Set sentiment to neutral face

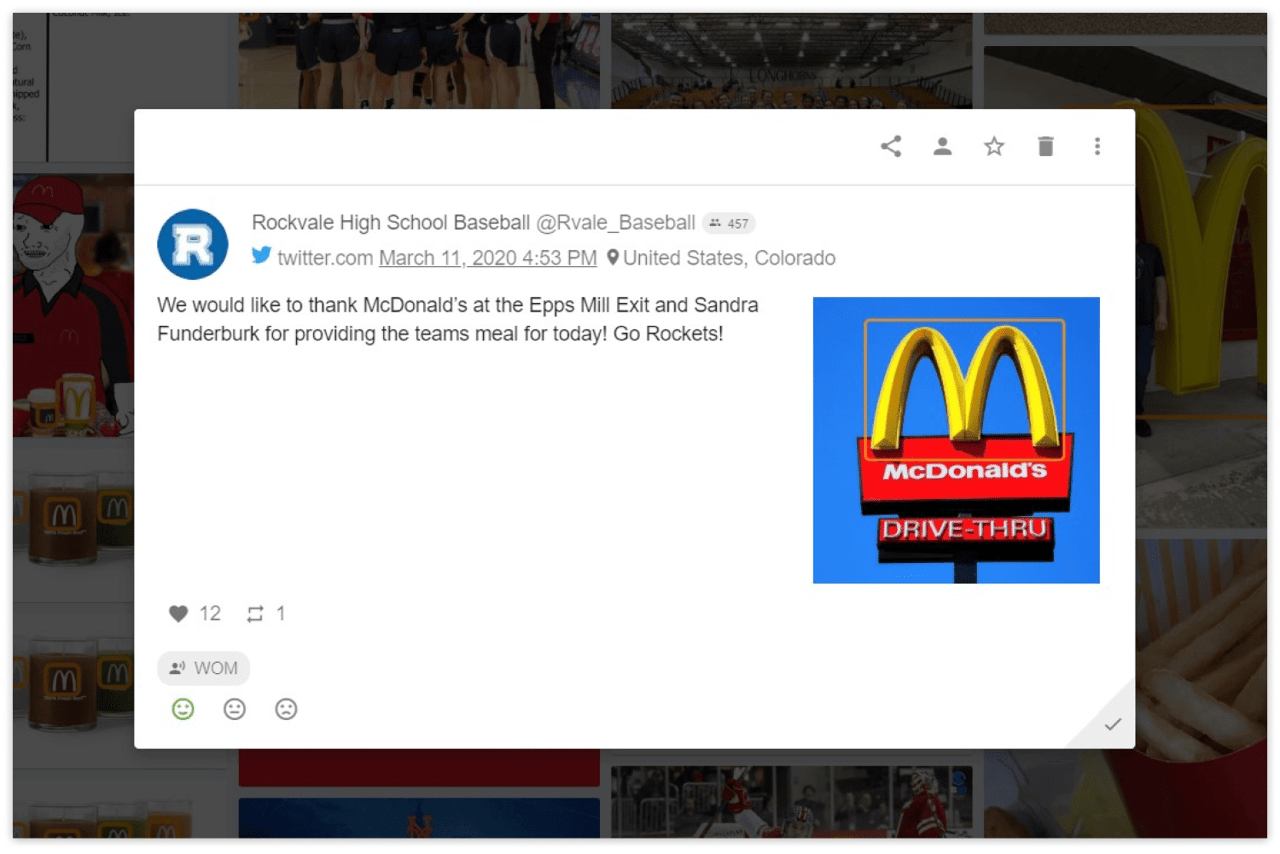click(x=235, y=709)
